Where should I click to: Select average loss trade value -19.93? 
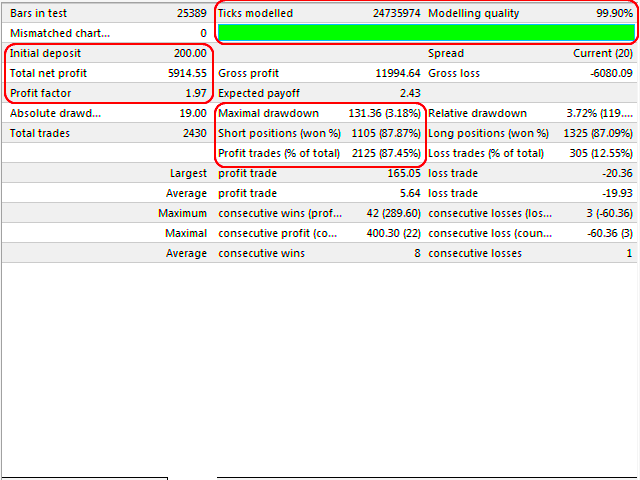tap(617, 193)
